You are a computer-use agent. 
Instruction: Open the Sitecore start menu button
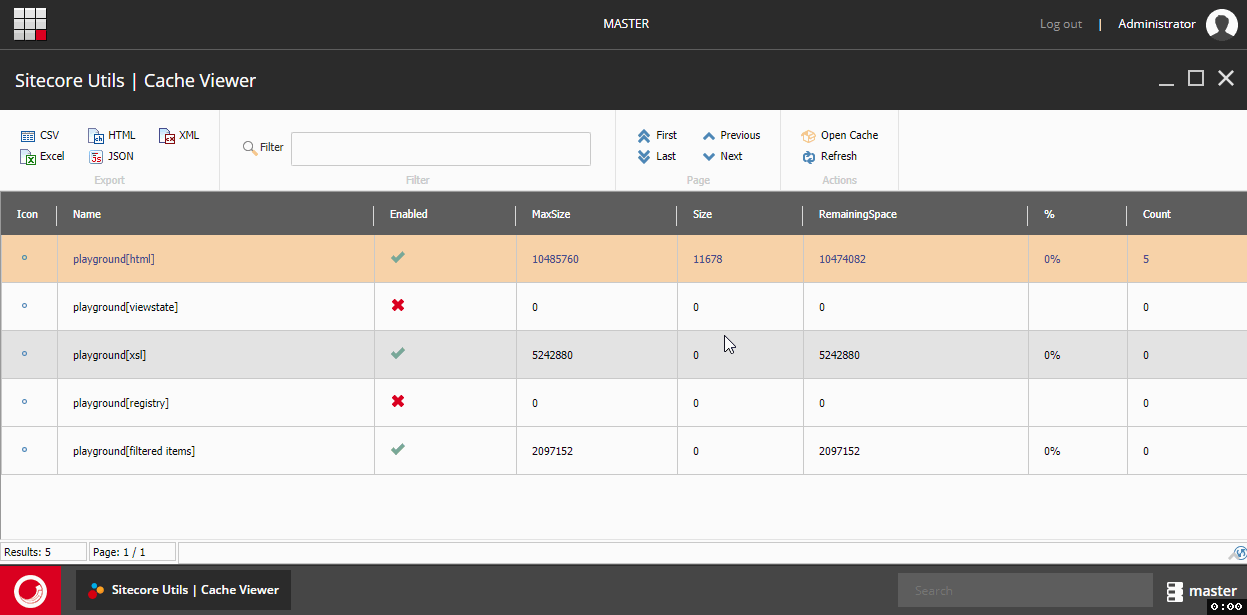pyautogui.click(x=30, y=590)
